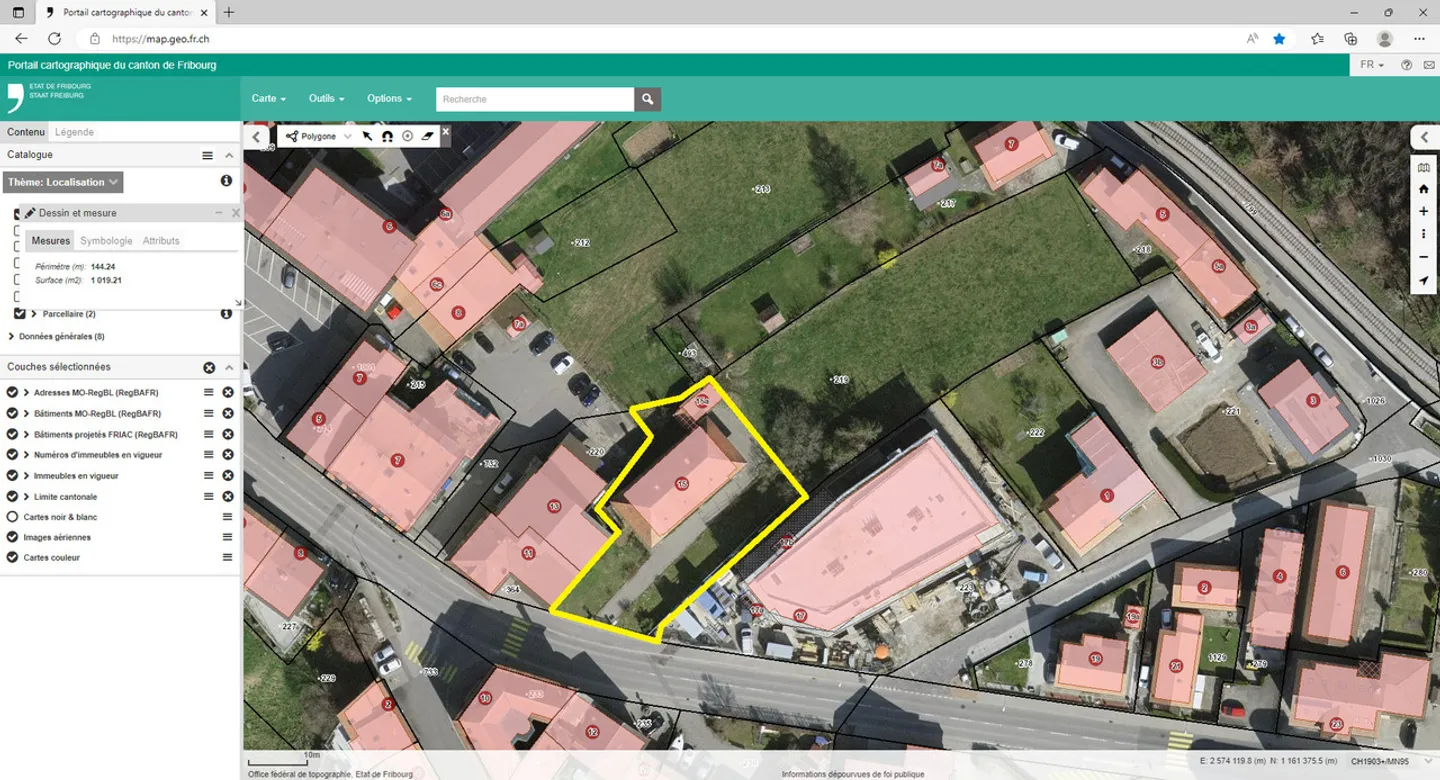Zoom in using the plus icon
Screen dimensions: 1440x780
[x=1424, y=211]
